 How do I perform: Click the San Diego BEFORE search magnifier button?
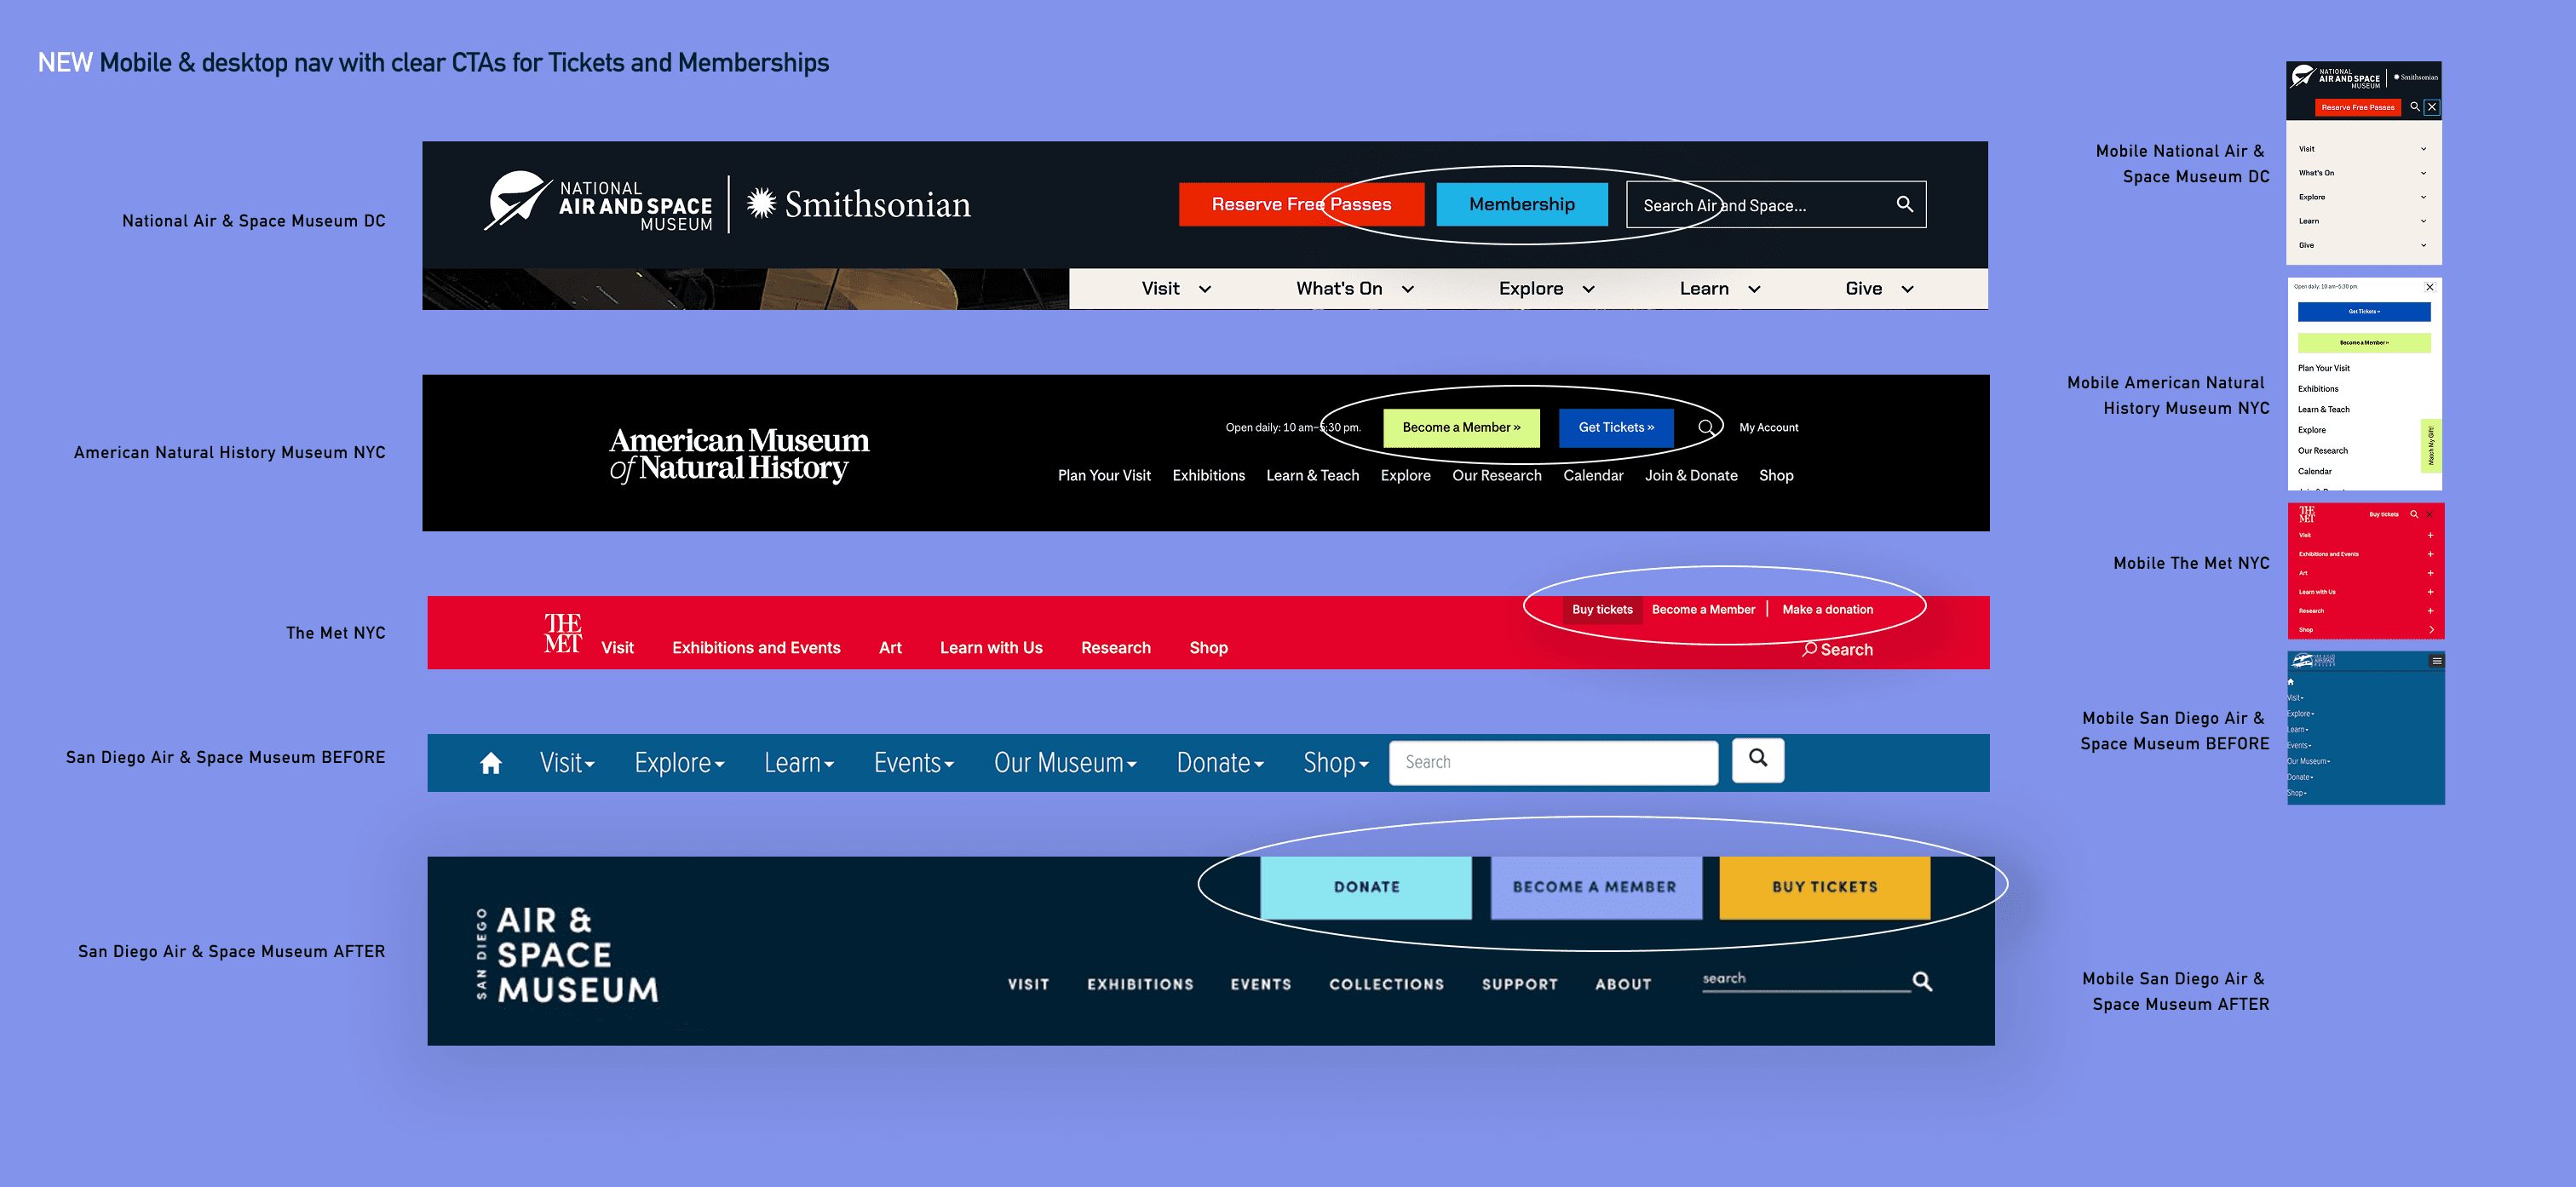[x=1757, y=759]
